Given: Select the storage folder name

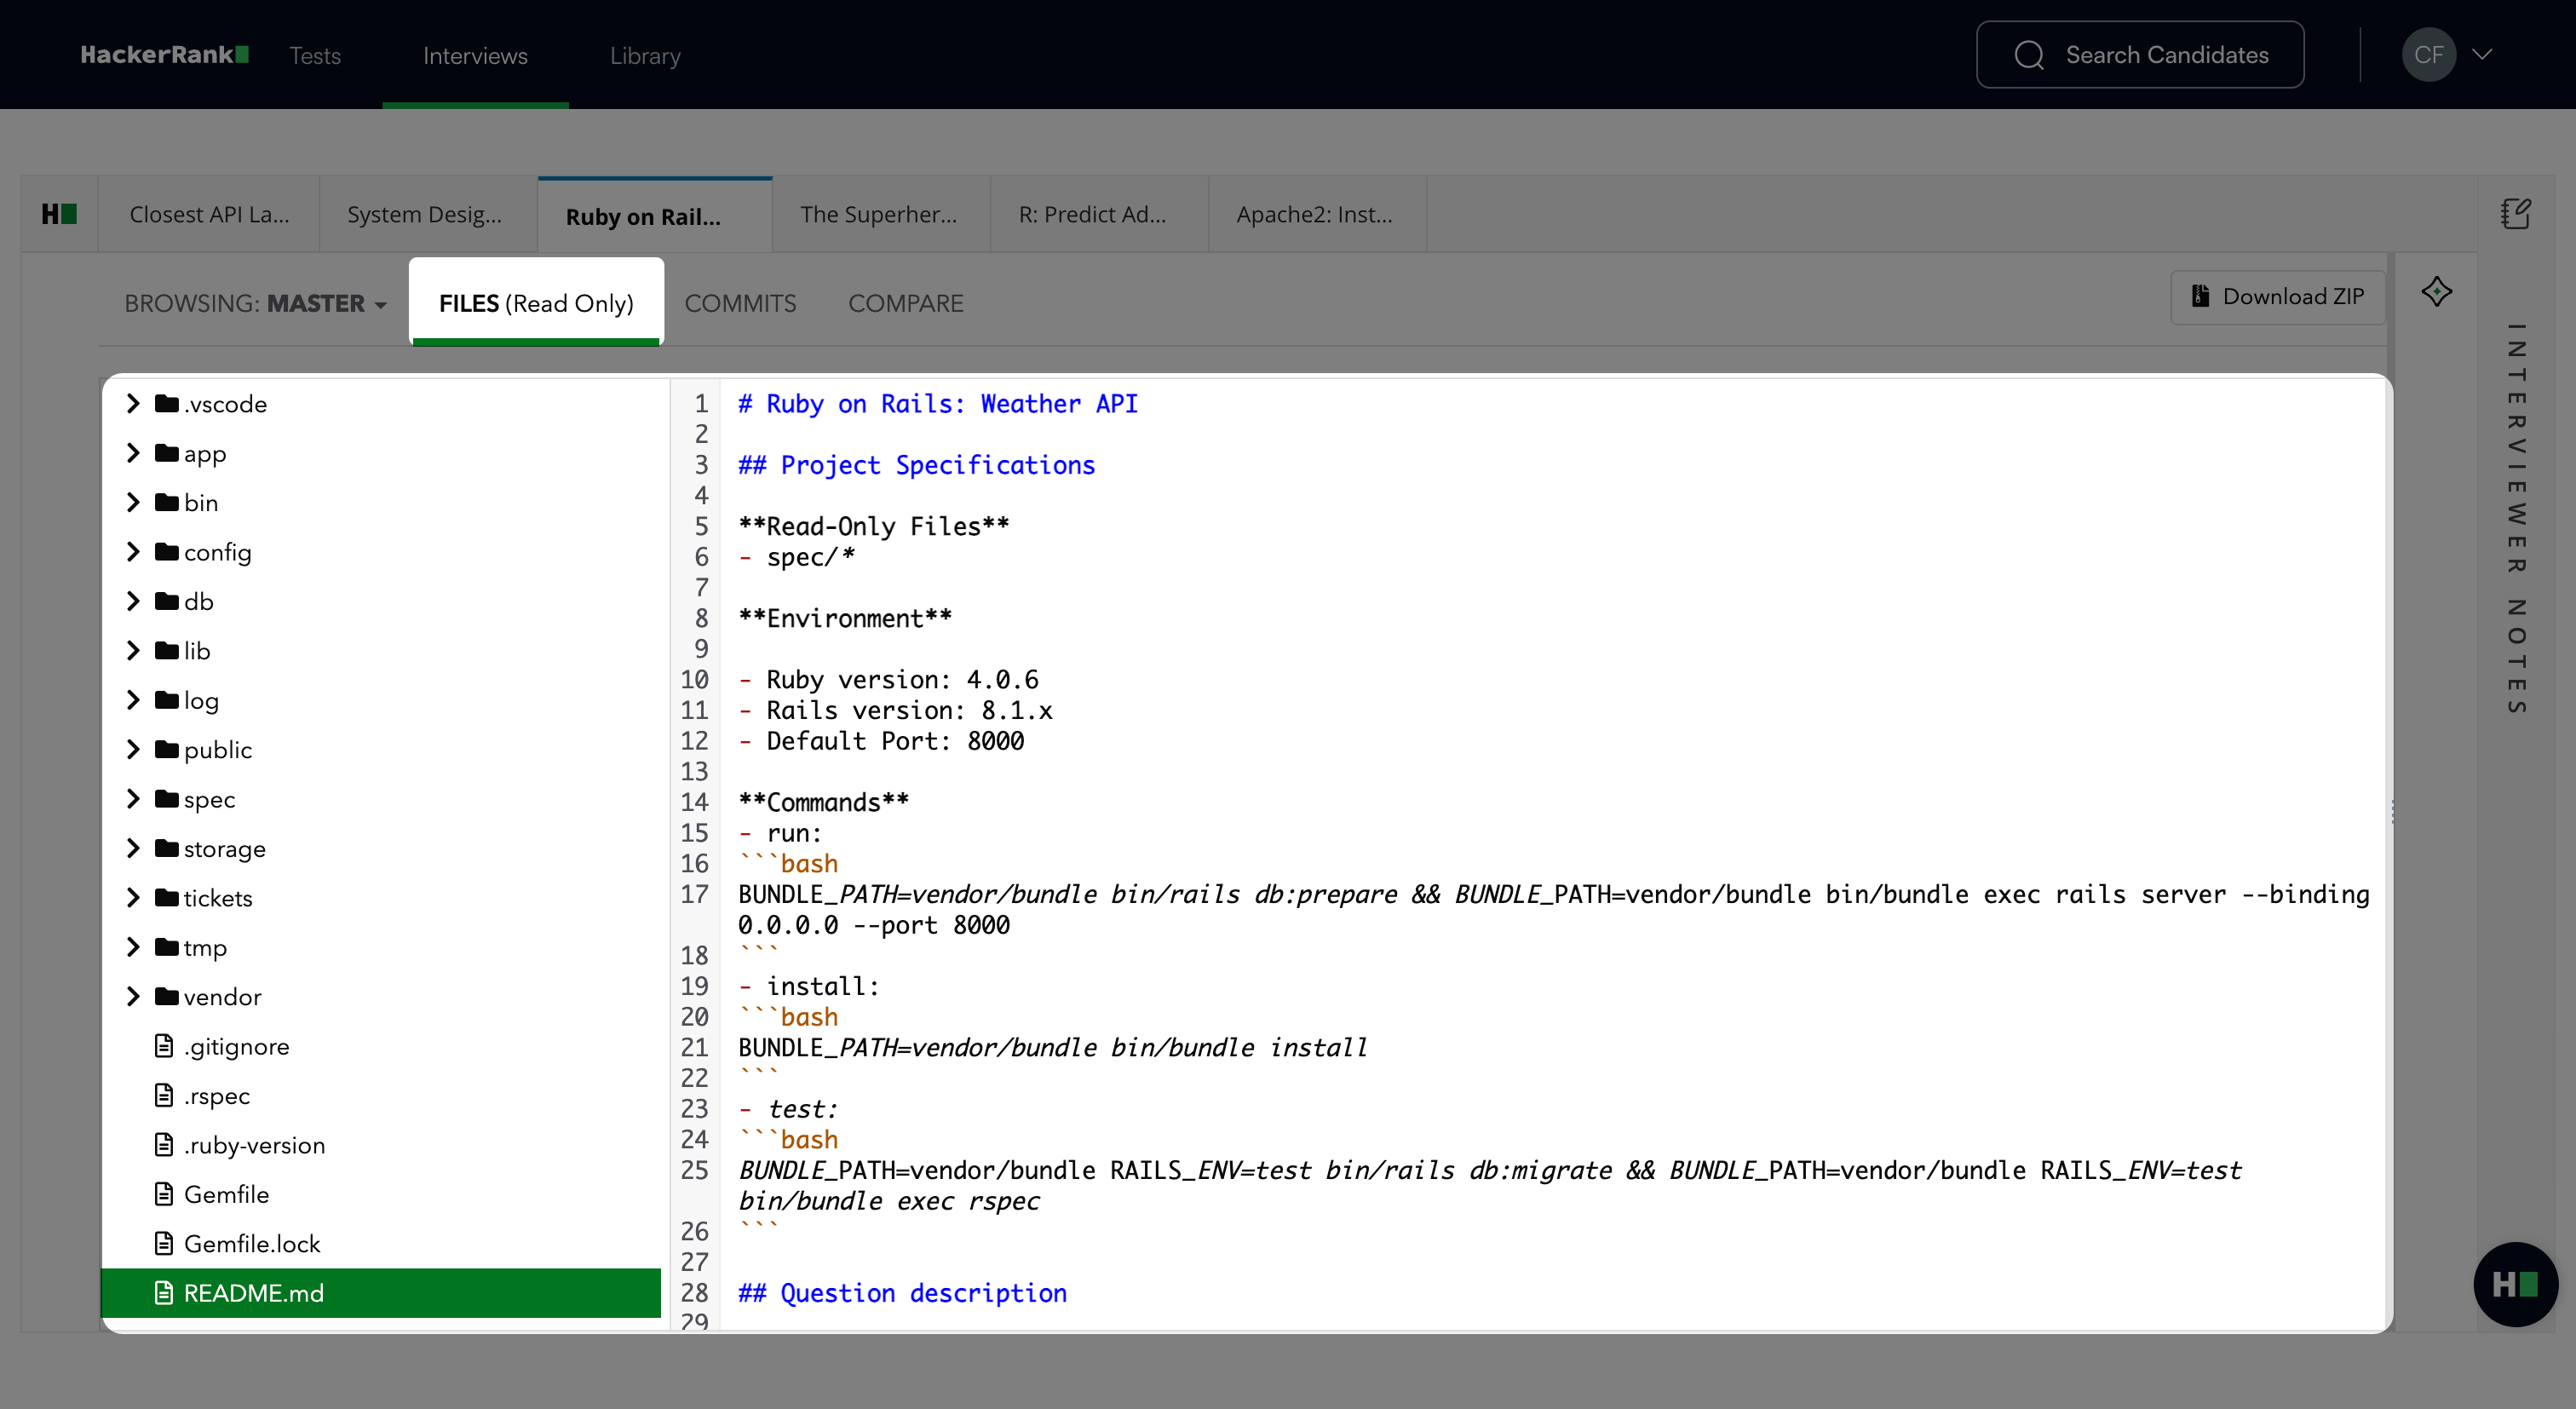Looking at the screenshot, I should click(224, 848).
